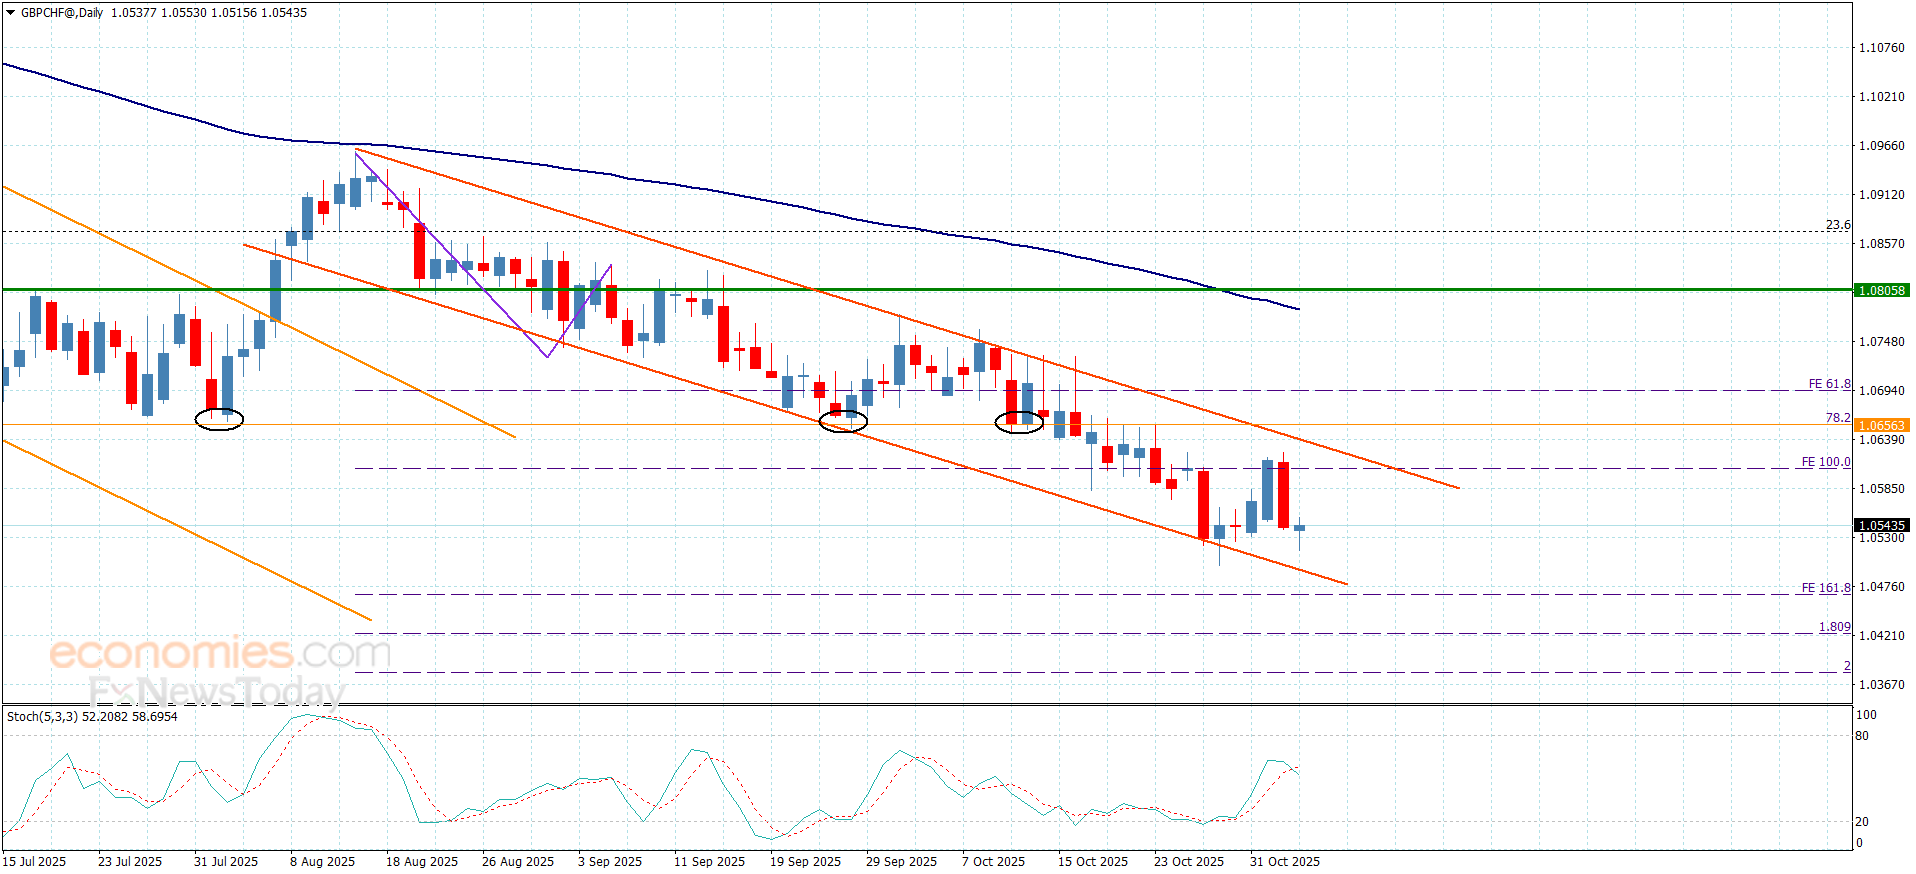The image size is (1916, 874).
Task: Click the 100 level on stochastic scale
Action: click(x=1866, y=715)
